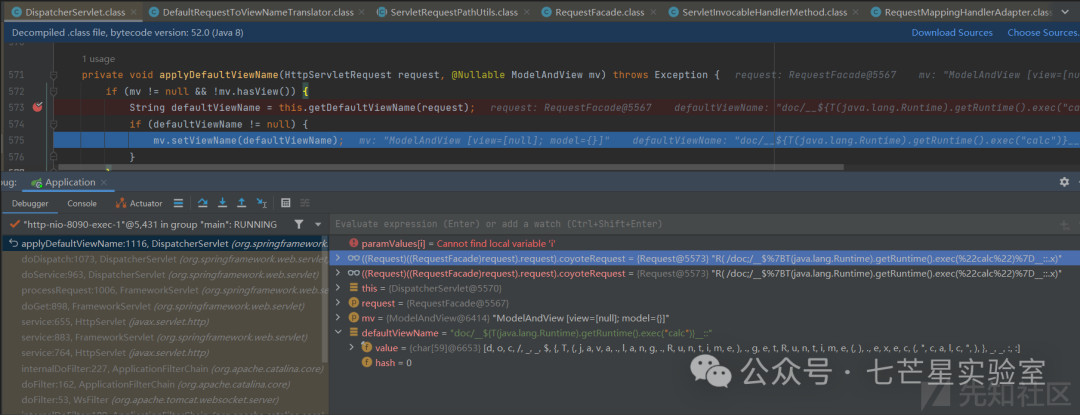The image size is (1080, 415).
Task: Expand the highlighted coyoteRequest watch entry
Action: coord(338,258)
